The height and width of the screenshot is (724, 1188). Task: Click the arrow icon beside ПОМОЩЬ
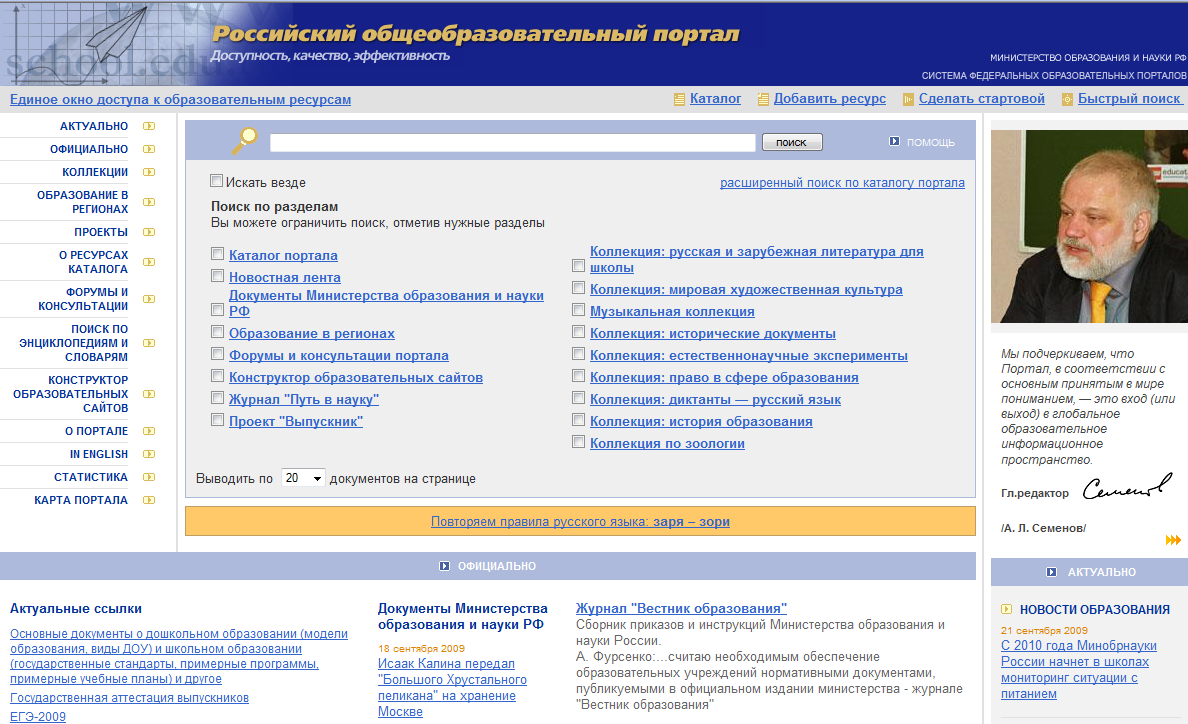[x=895, y=141]
